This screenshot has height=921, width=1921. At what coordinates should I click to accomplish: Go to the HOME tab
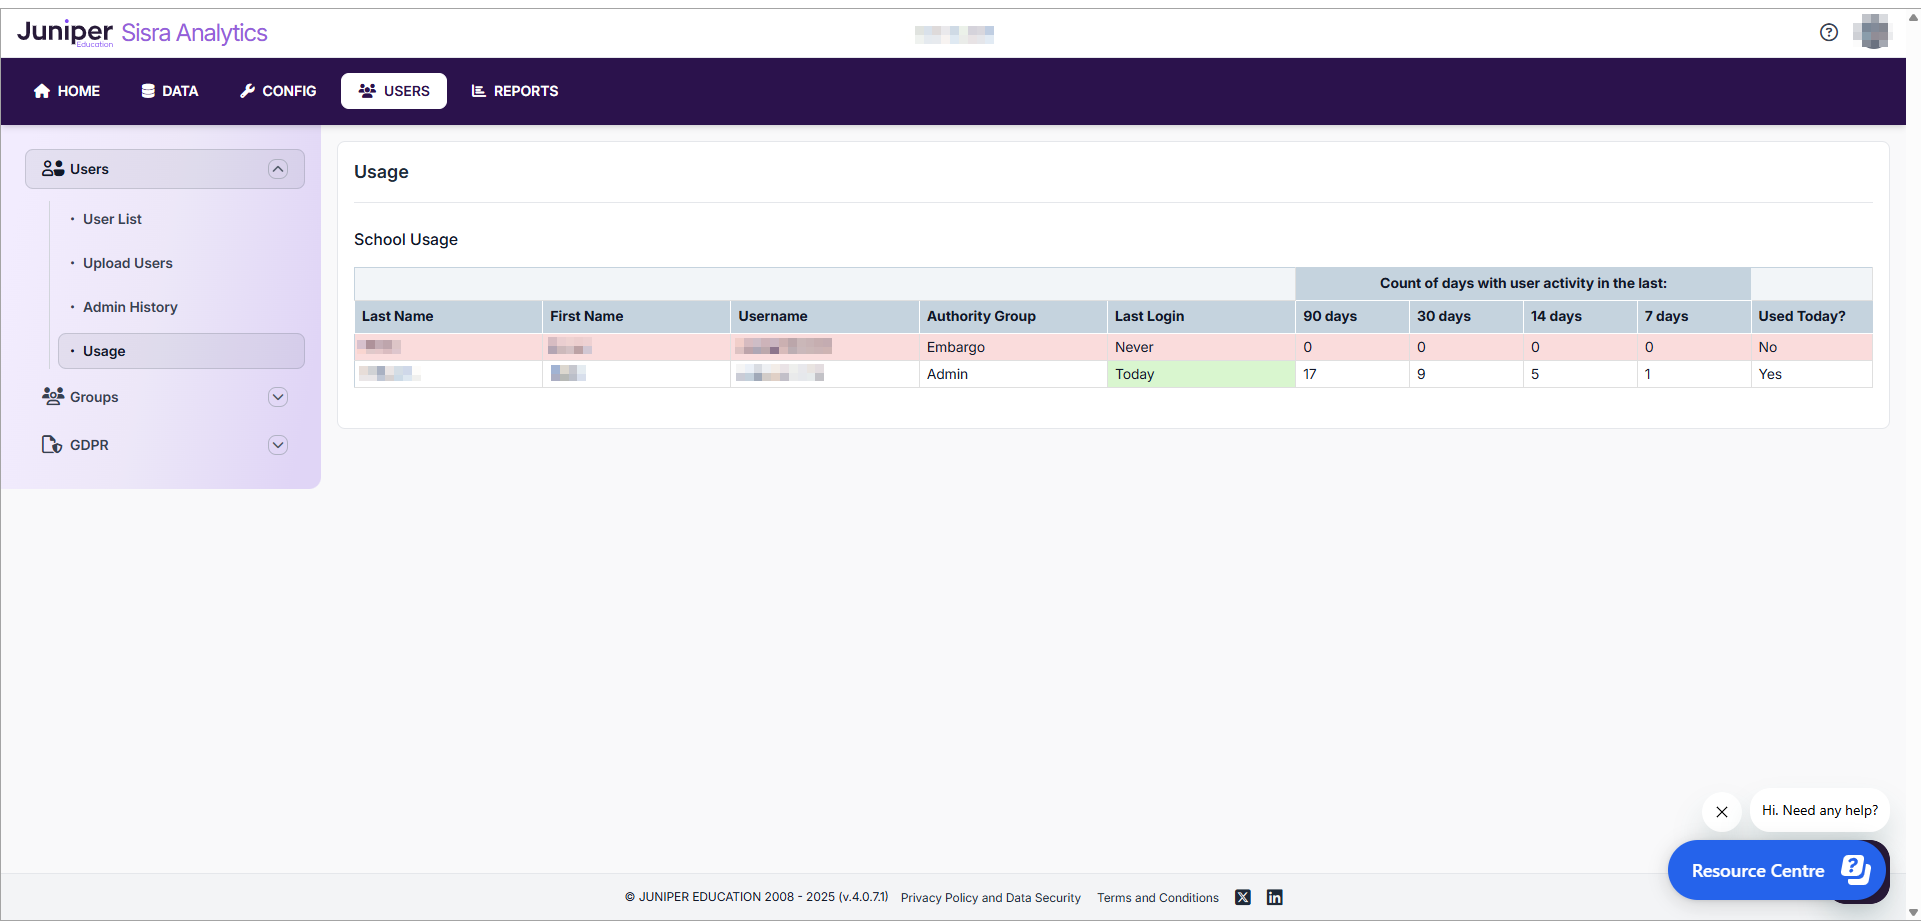tap(67, 91)
